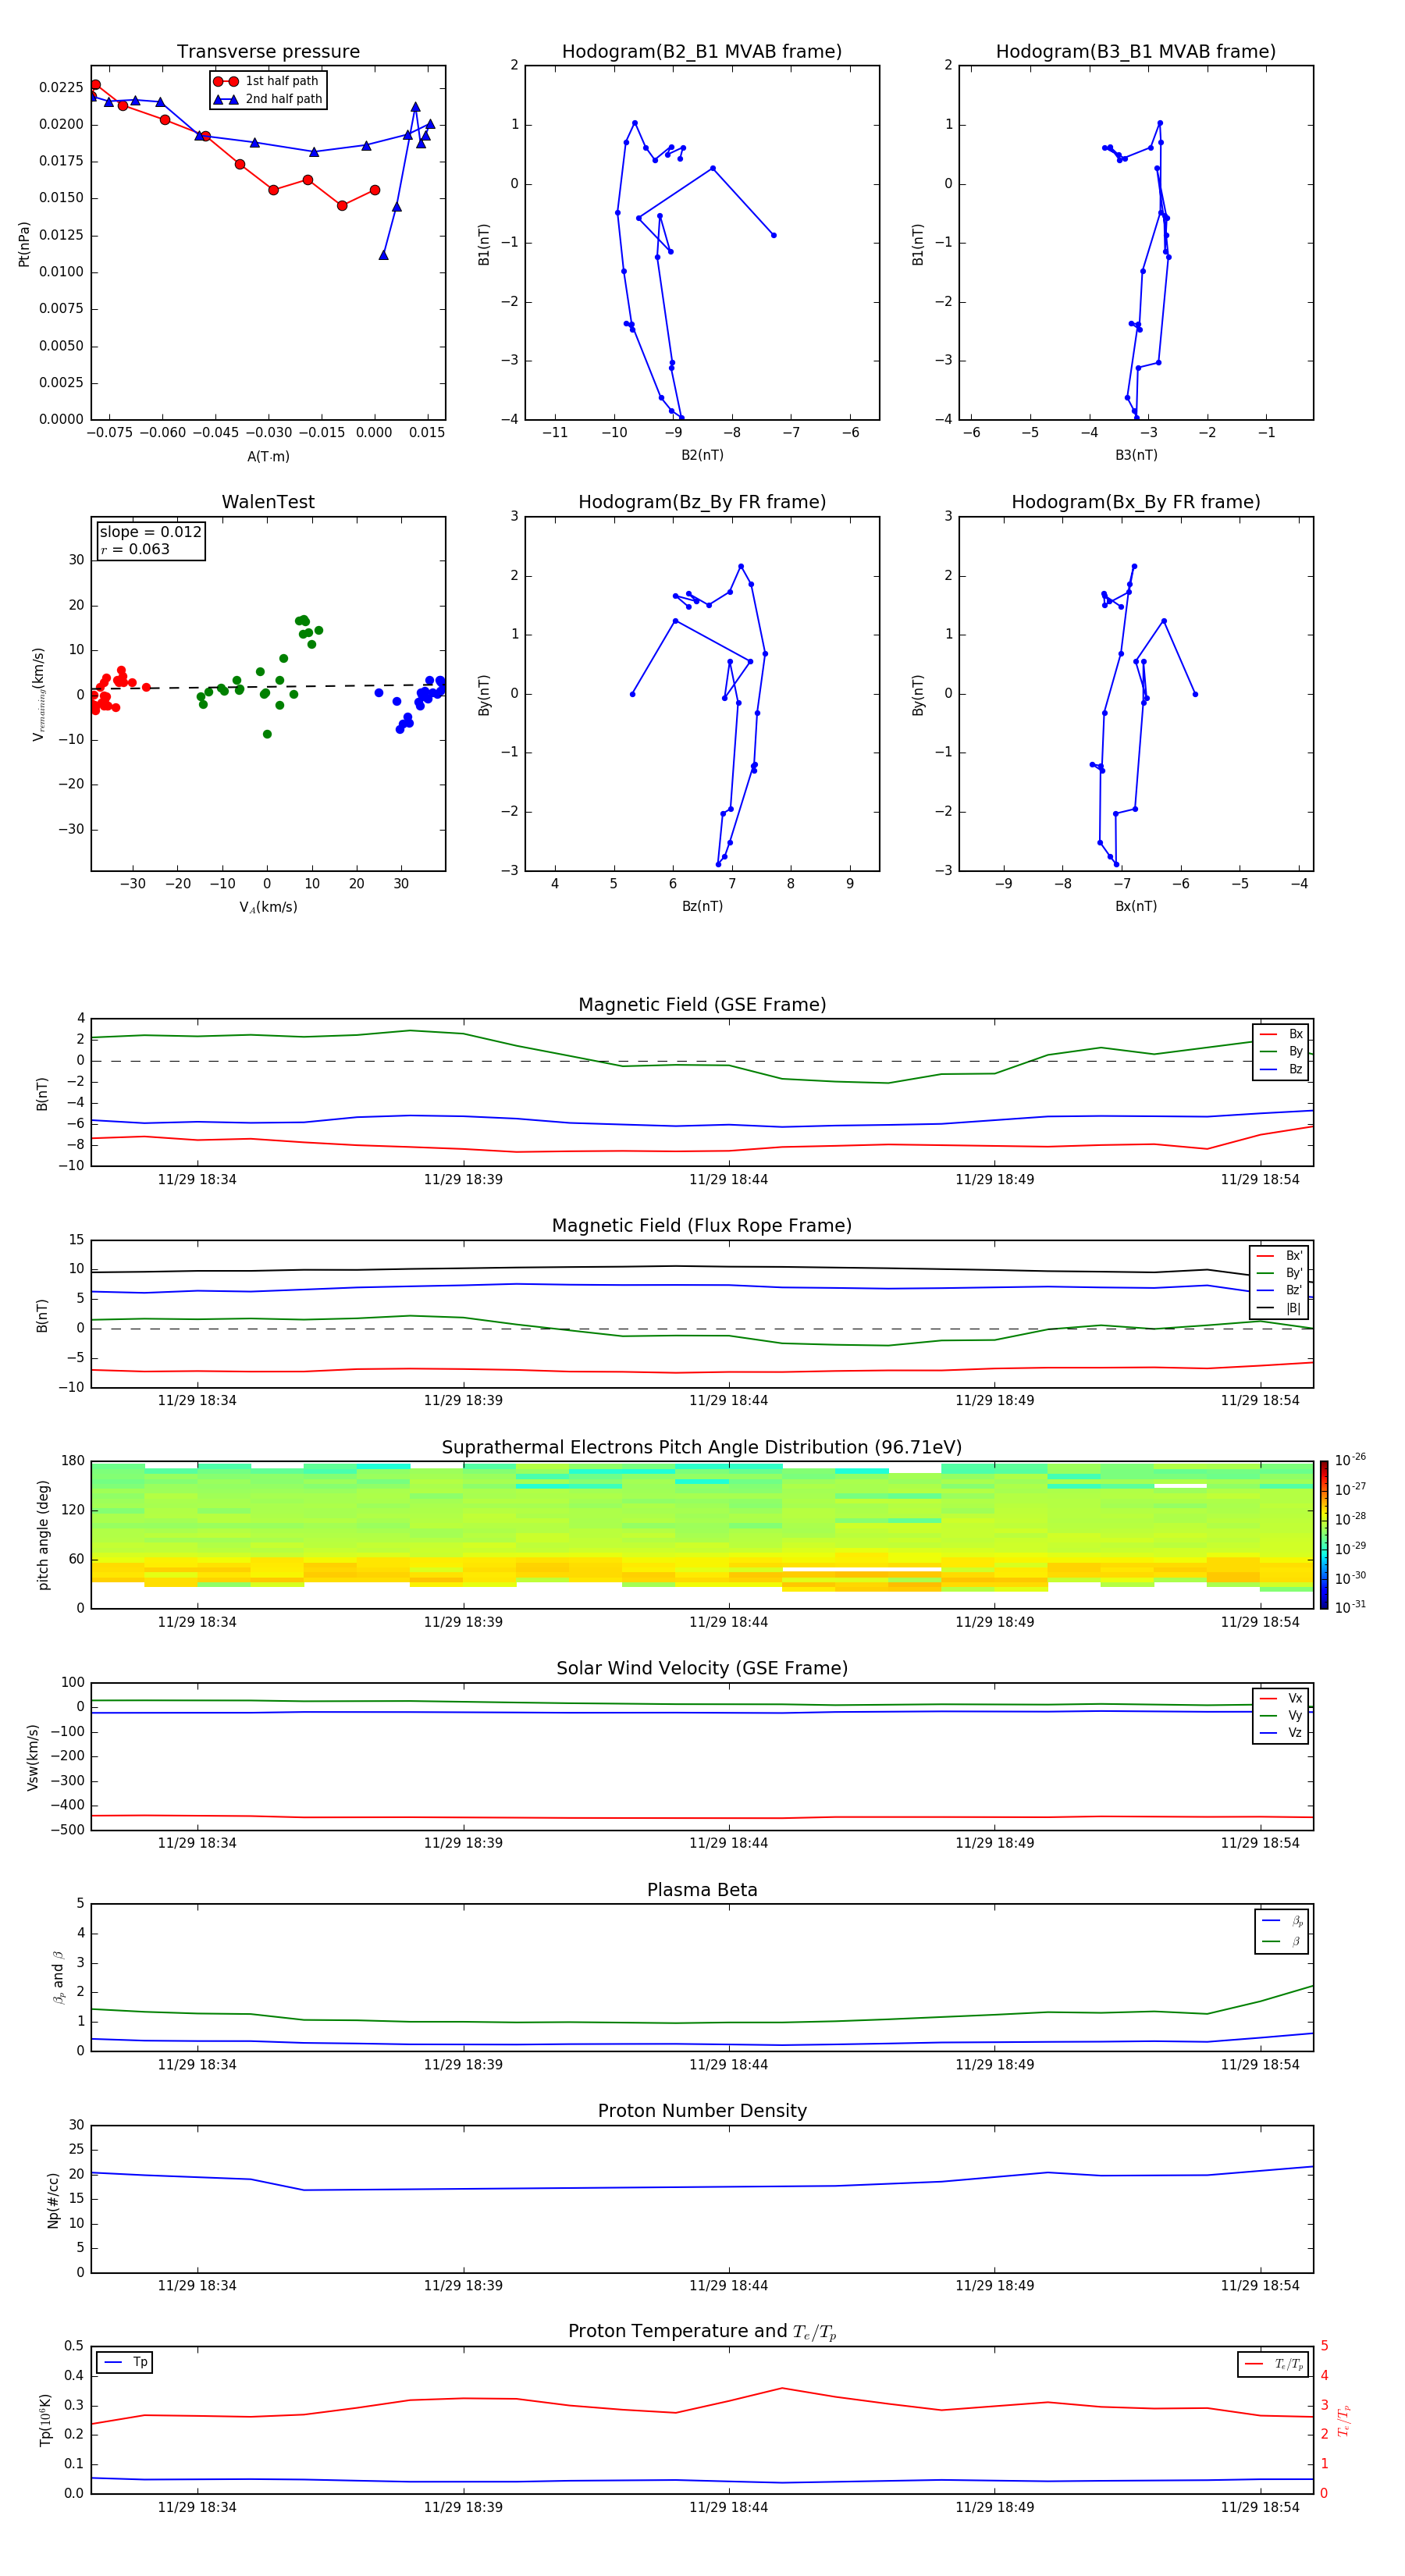This screenshot has height=2576, width=1405.
Task: Click the pitch angle color scale bar
Action: point(1324,1535)
